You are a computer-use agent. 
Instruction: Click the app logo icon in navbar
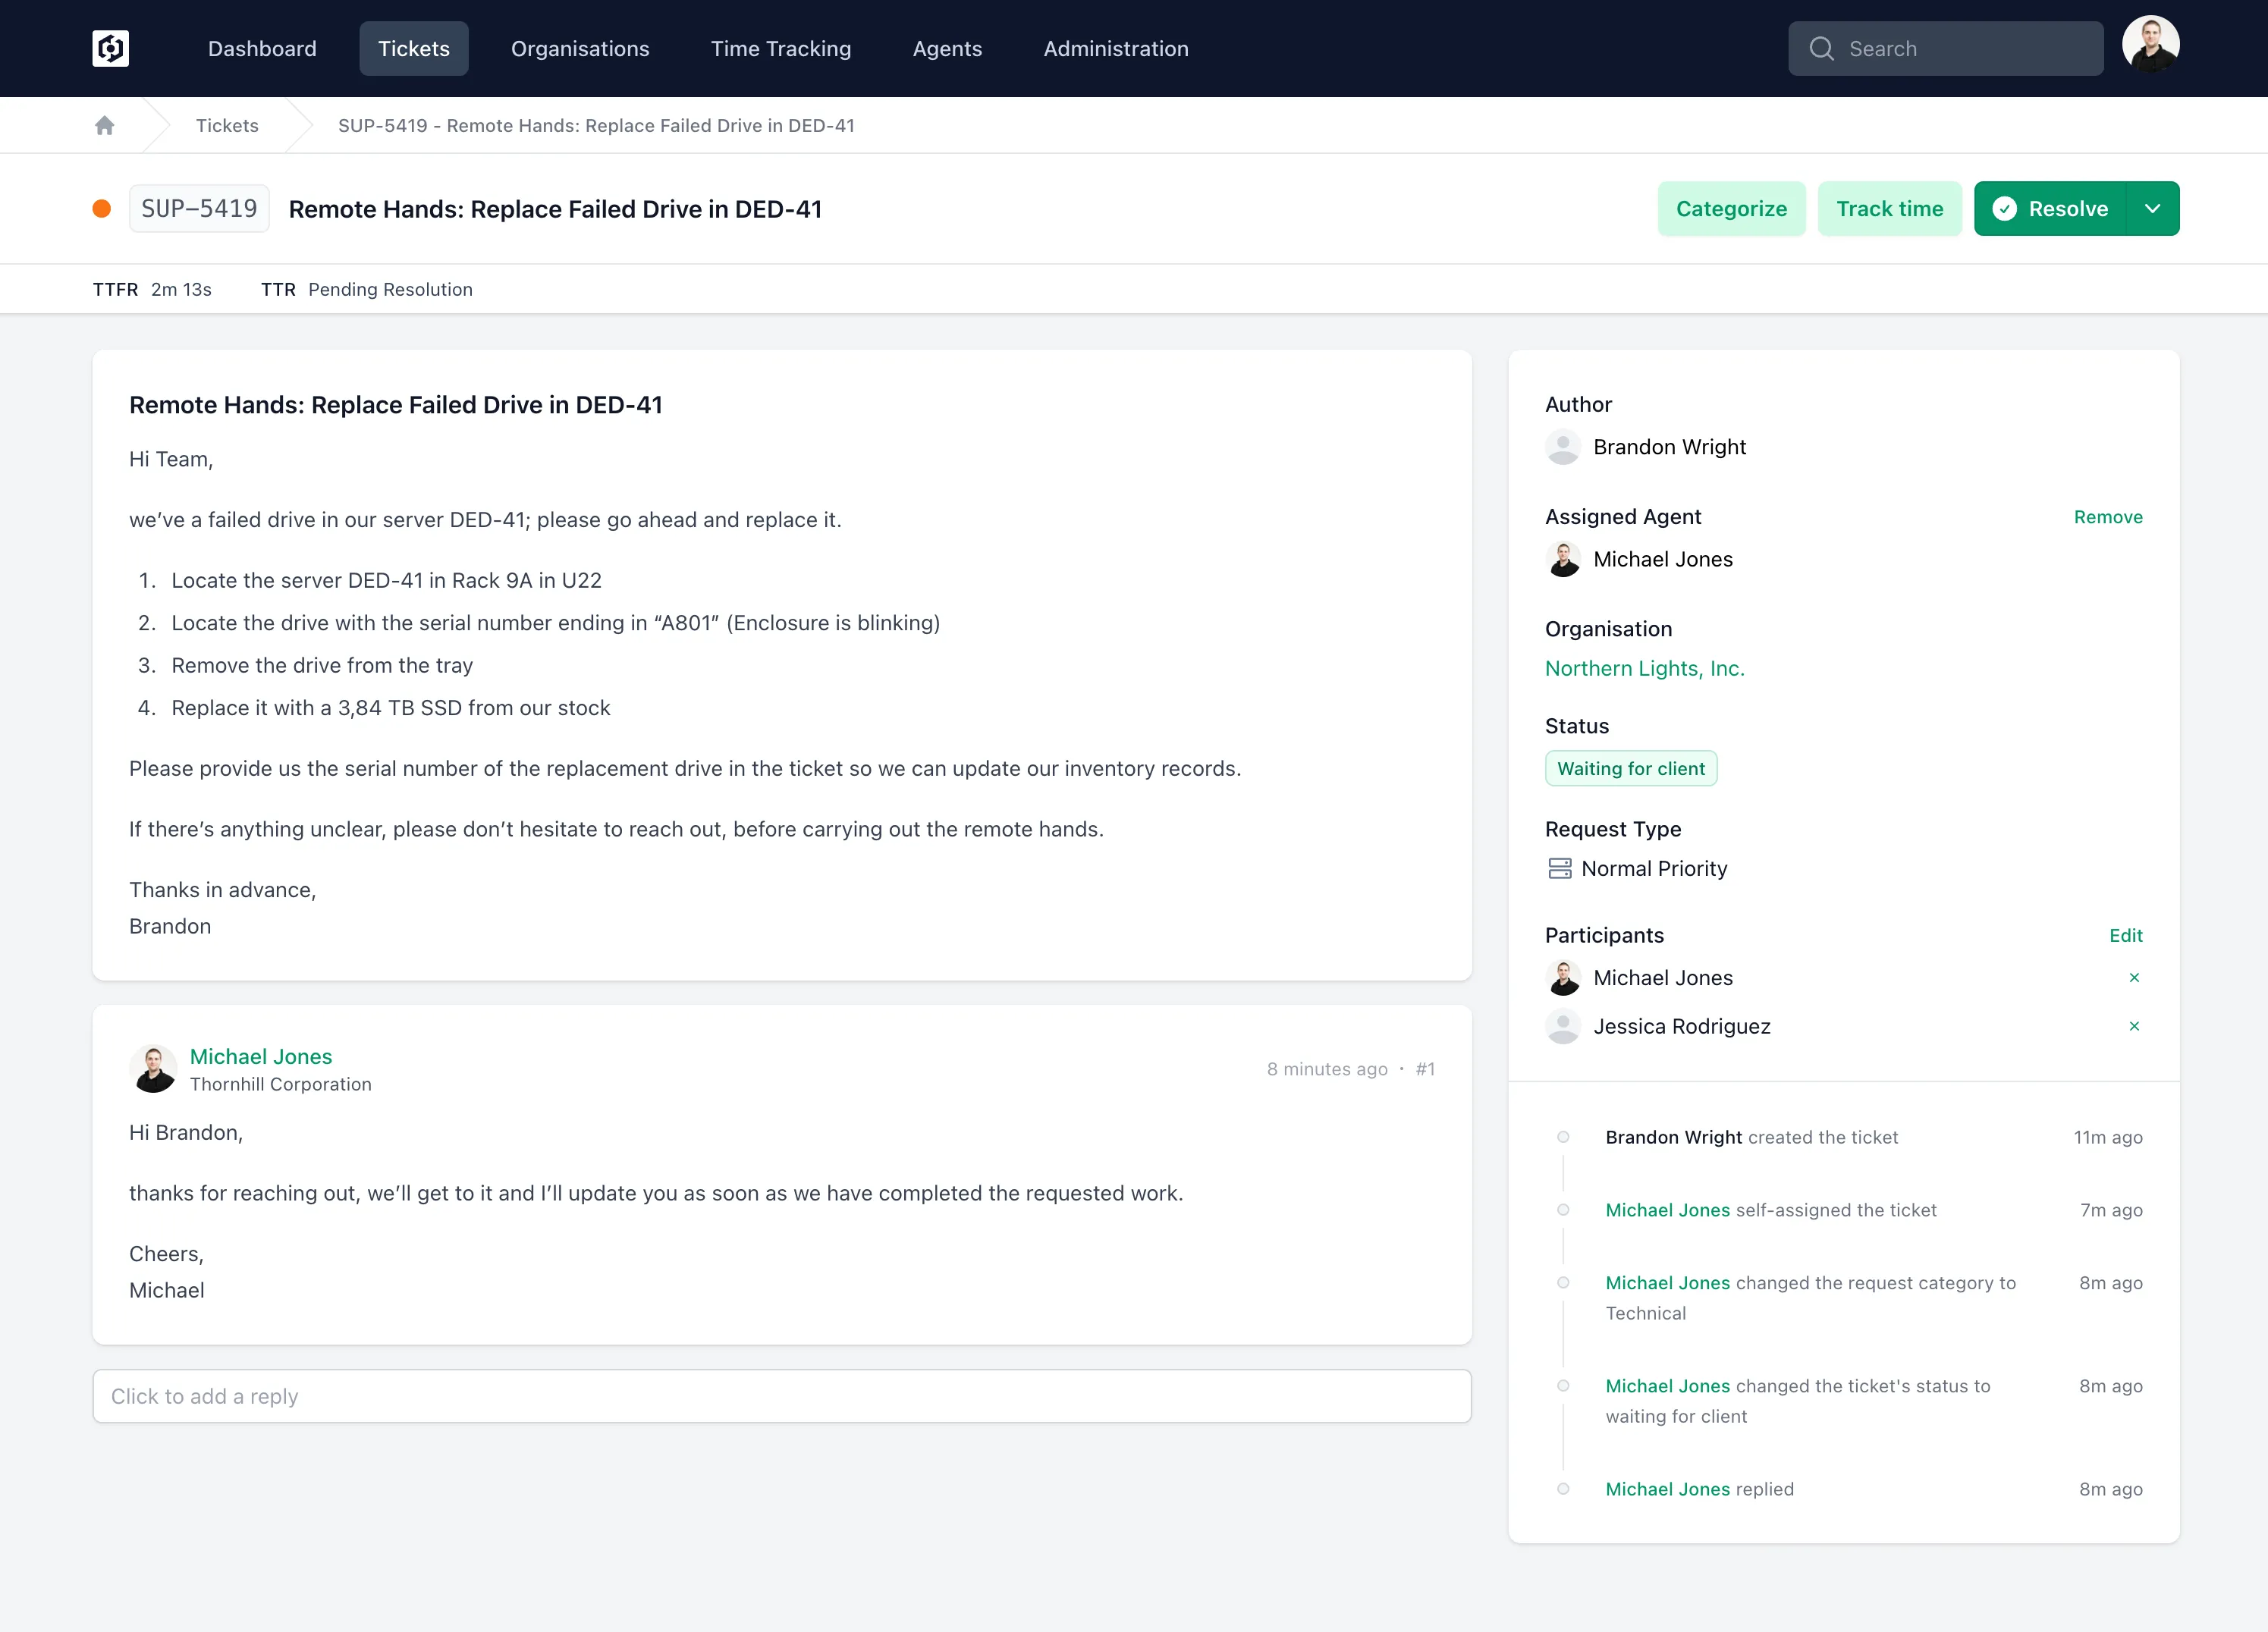tap(110, 48)
